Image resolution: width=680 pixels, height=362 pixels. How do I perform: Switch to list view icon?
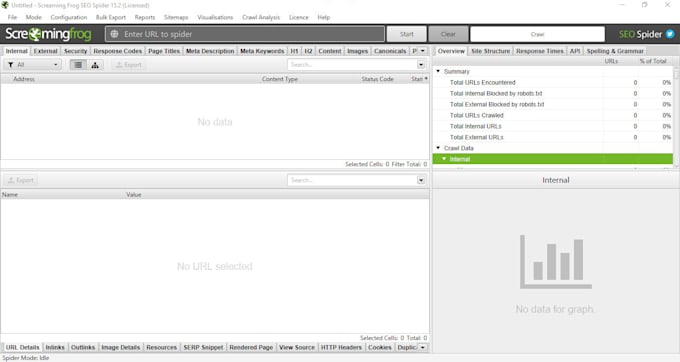pyautogui.click(x=78, y=65)
